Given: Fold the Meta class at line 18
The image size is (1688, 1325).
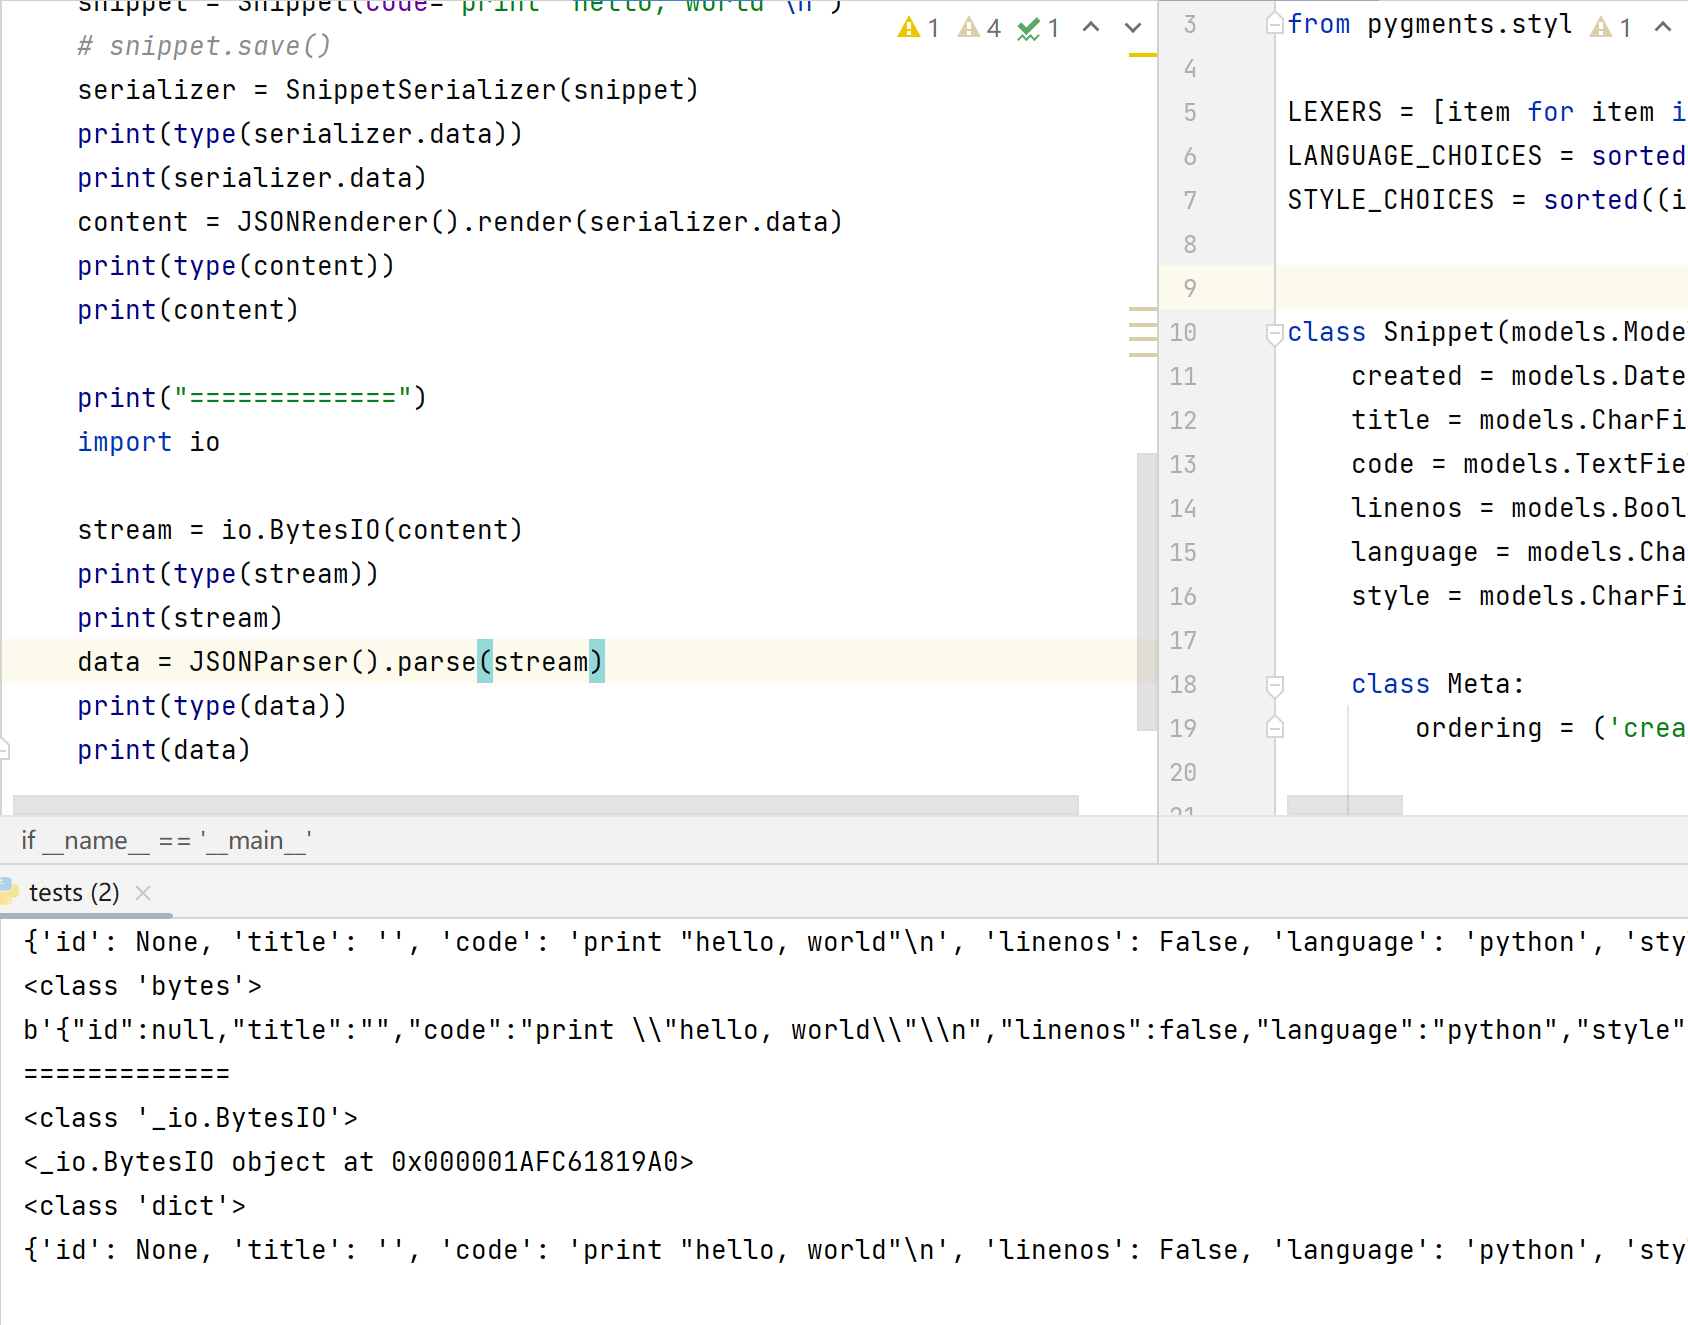Looking at the screenshot, I should (x=1274, y=685).
